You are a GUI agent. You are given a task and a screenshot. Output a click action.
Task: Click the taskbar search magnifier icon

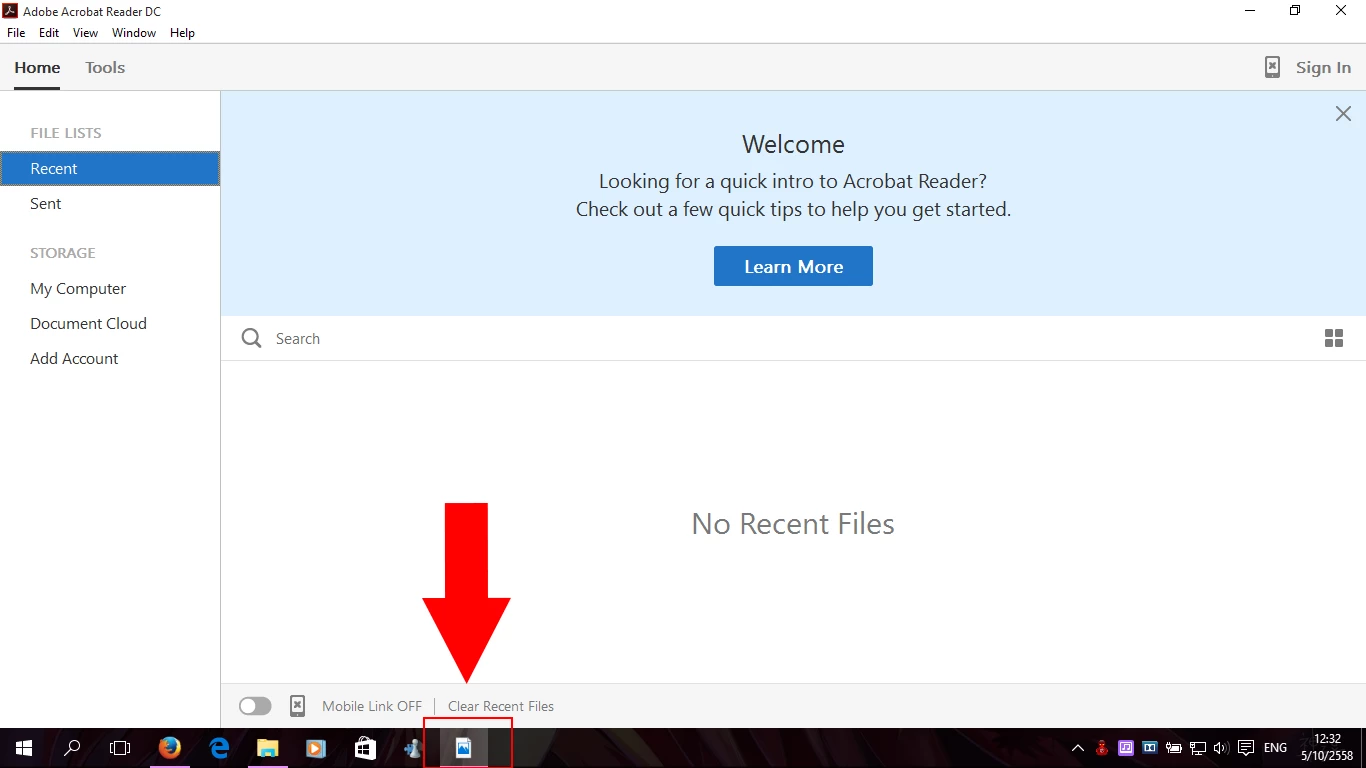pyautogui.click(x=72, y=748)
